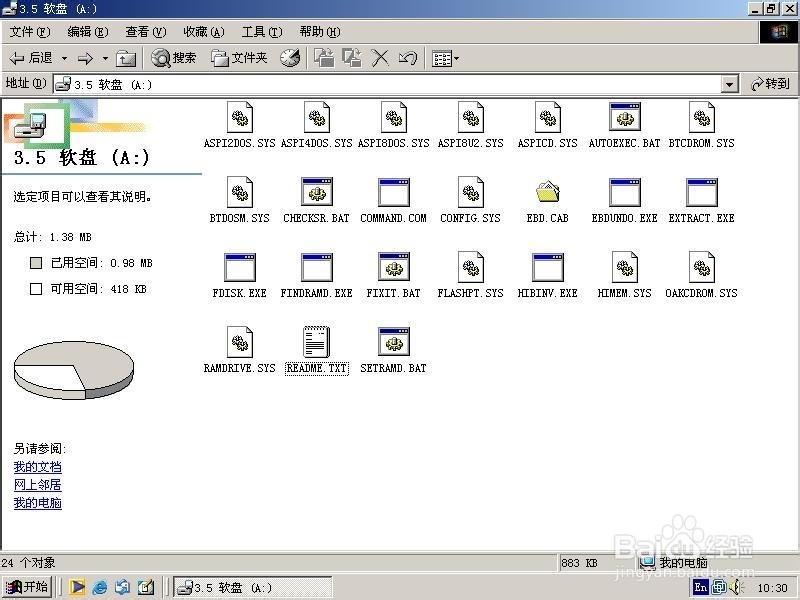
Task: Click the HIBINV.EXE file icon
Action: click(x=547, y=267)
